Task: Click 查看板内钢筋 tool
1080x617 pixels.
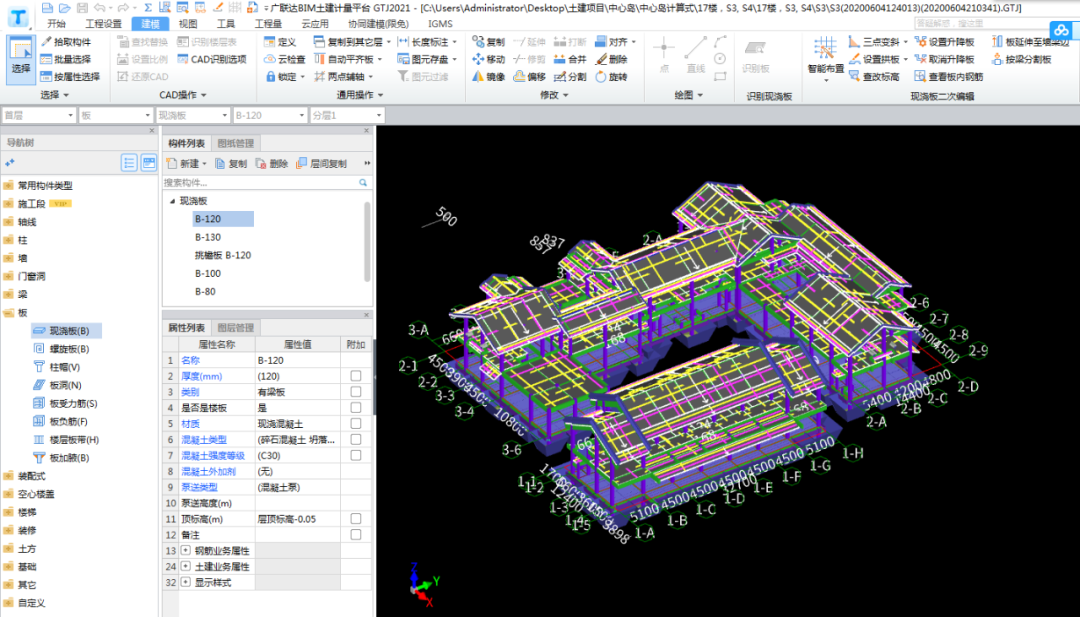Action: coord(948,76)
